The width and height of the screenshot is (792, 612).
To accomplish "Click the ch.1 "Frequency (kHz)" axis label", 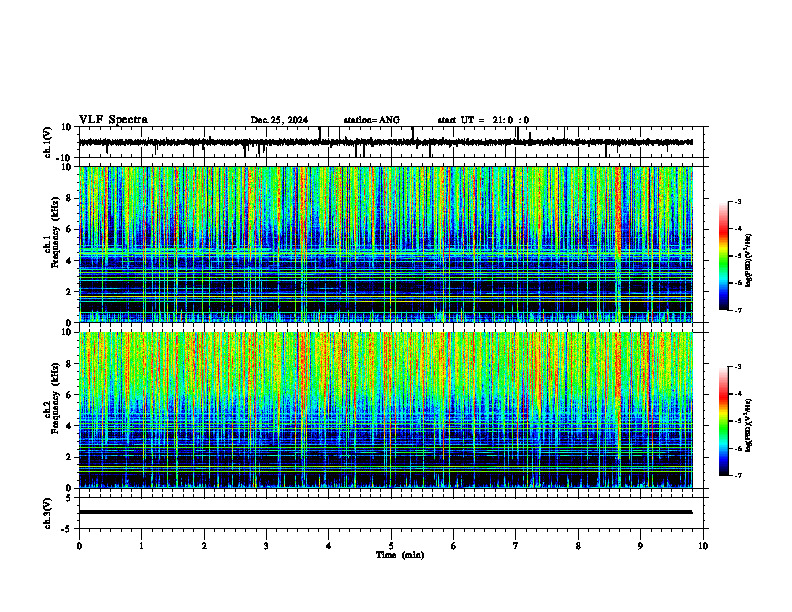I will 55,233.
